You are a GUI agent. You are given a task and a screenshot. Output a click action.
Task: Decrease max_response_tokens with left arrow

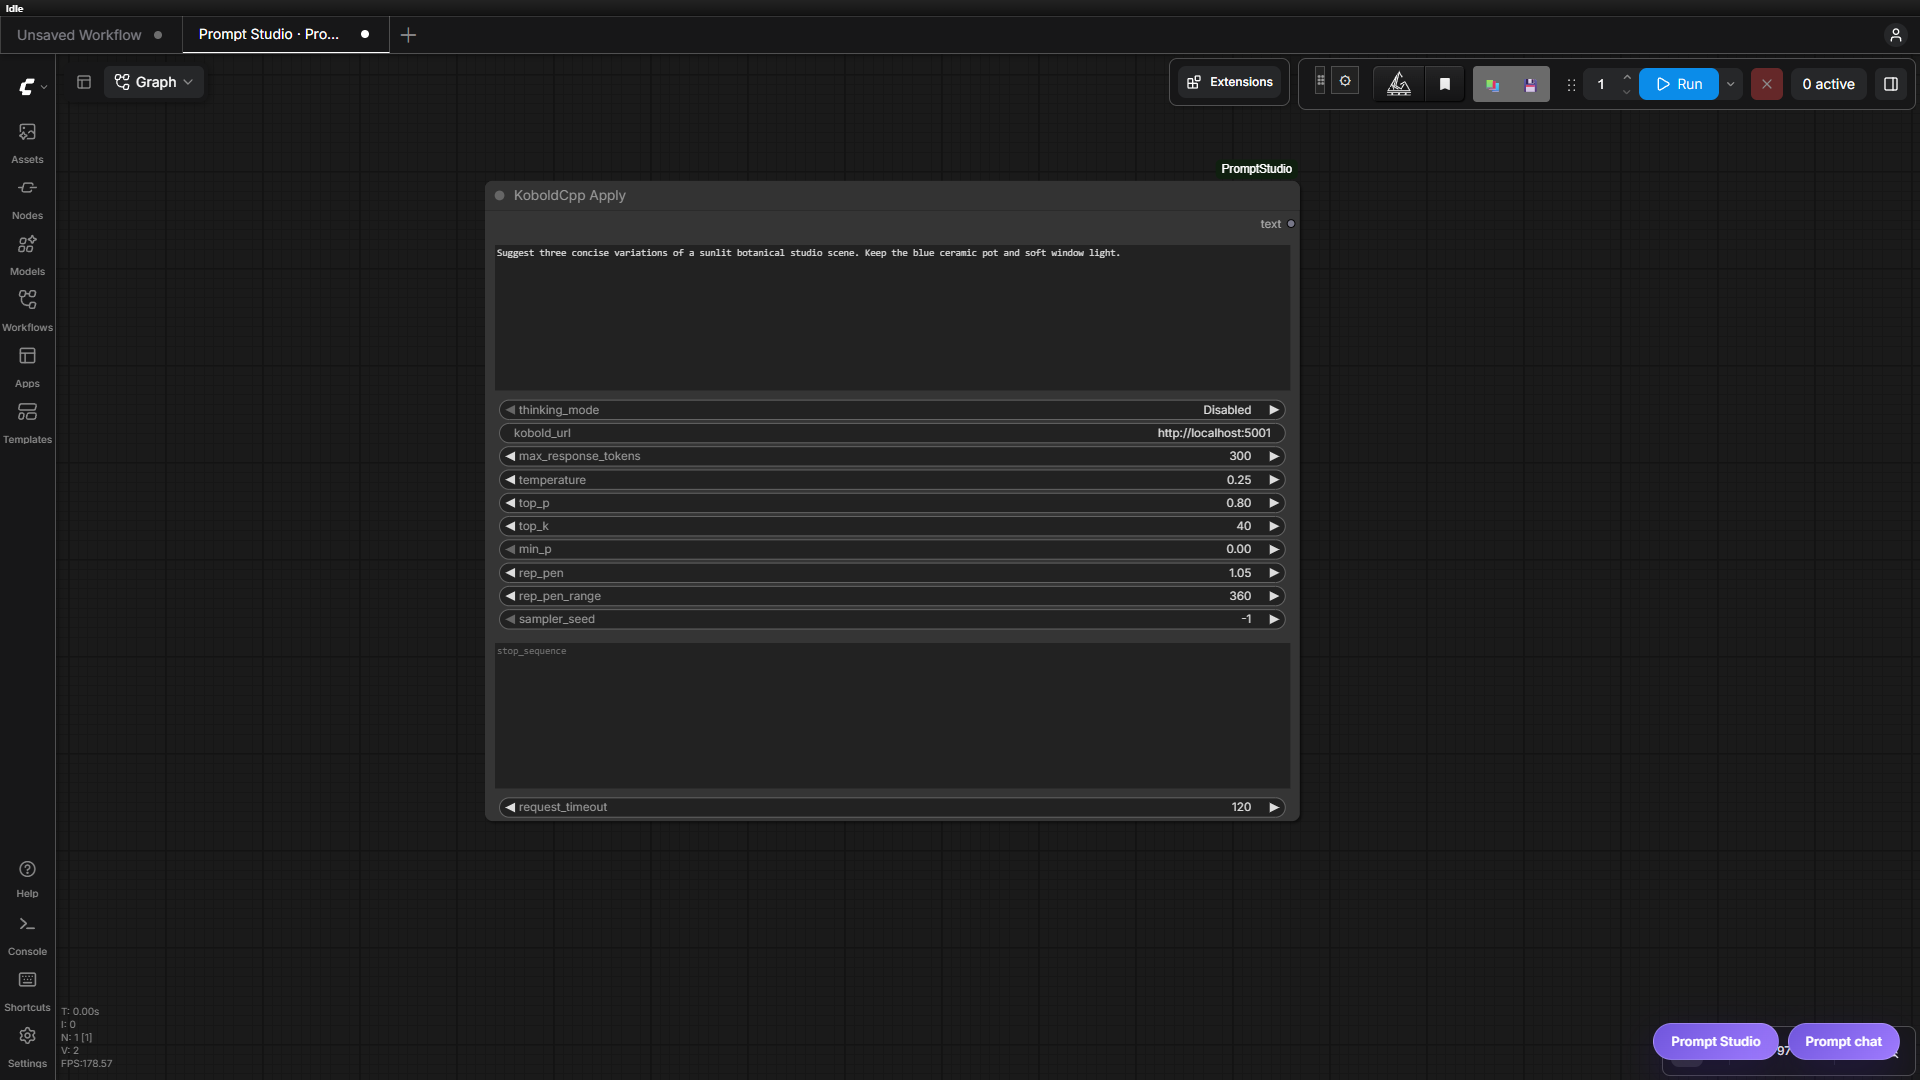[x=510, y=456]
